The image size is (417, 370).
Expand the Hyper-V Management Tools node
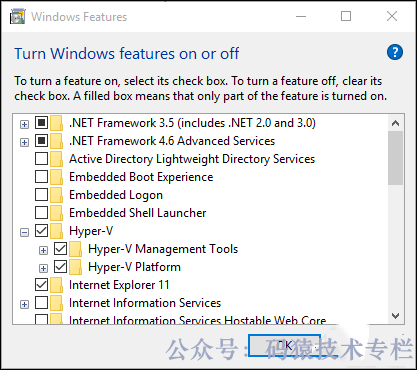tap(43, 250)
